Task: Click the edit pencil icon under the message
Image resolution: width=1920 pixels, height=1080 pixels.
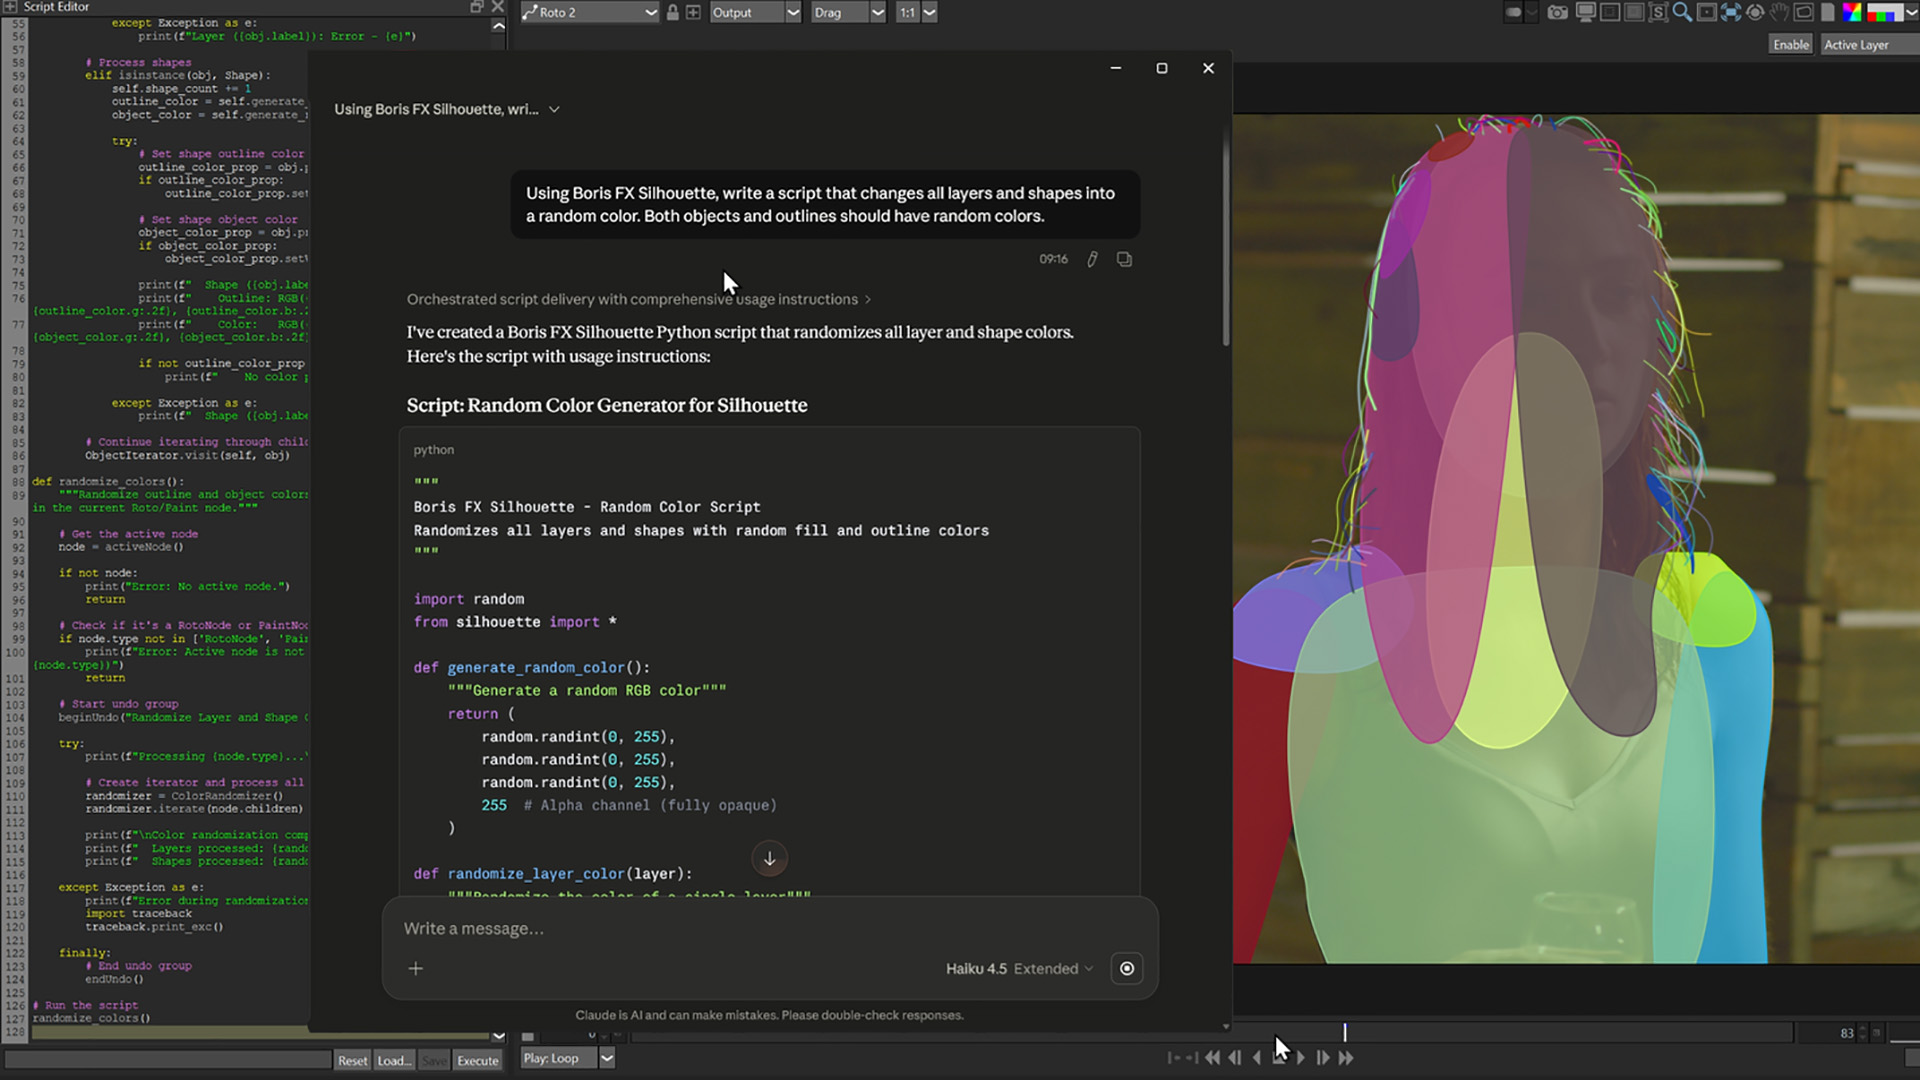Action: click(x=1092, y=259)
